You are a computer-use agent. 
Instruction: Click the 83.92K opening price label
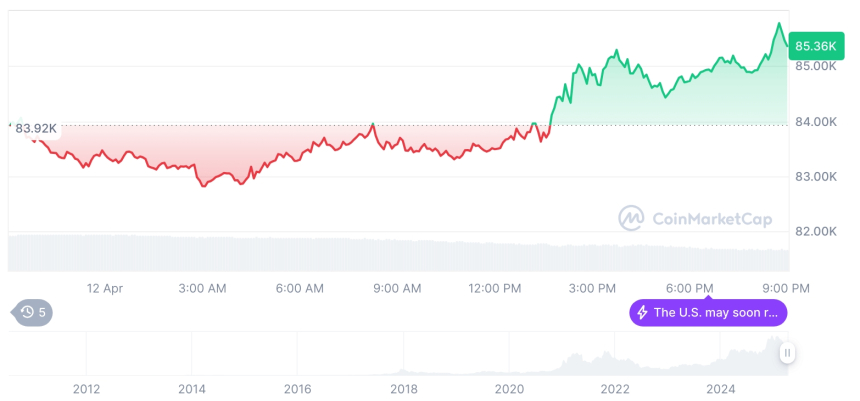pyautogui.click(x=36, y=128)
